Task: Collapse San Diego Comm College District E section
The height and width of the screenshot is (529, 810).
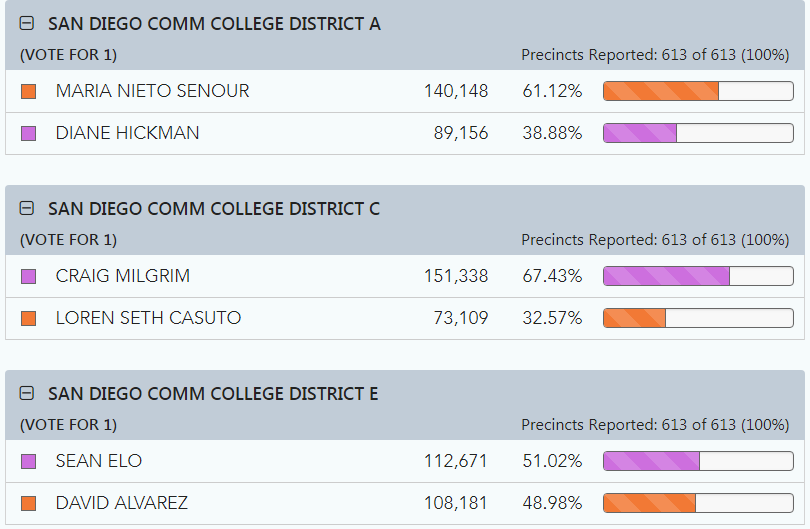Action: 27,394
